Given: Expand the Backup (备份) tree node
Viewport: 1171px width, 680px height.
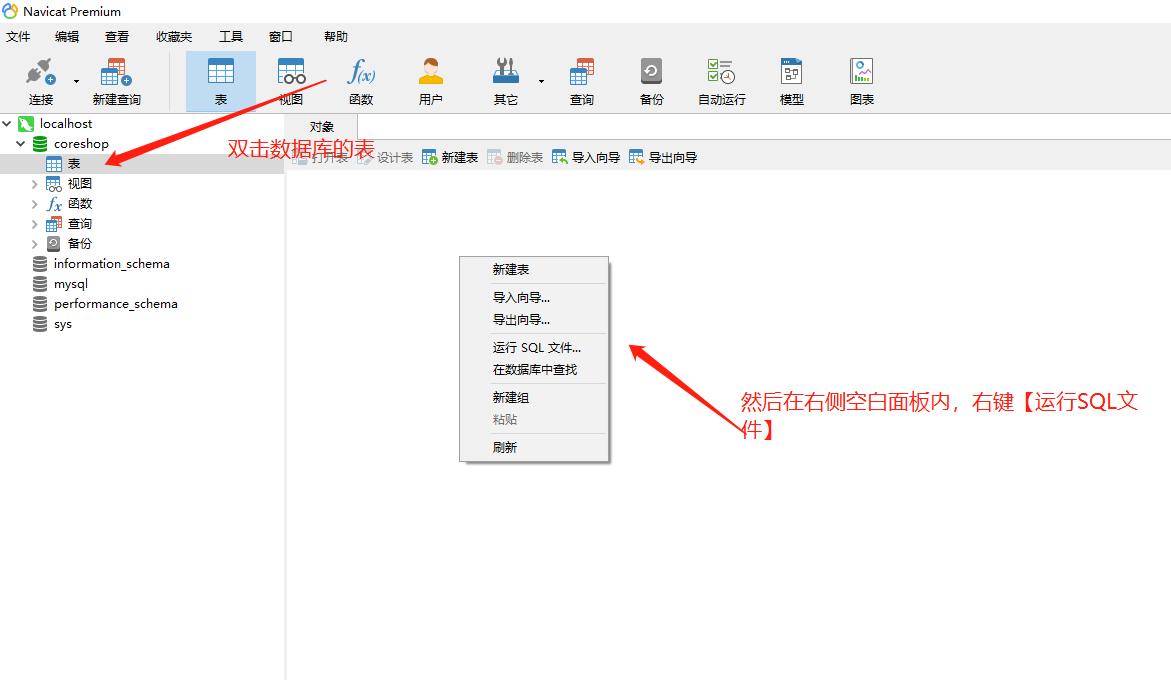Looking at the screenshot, I should point(35,244).
